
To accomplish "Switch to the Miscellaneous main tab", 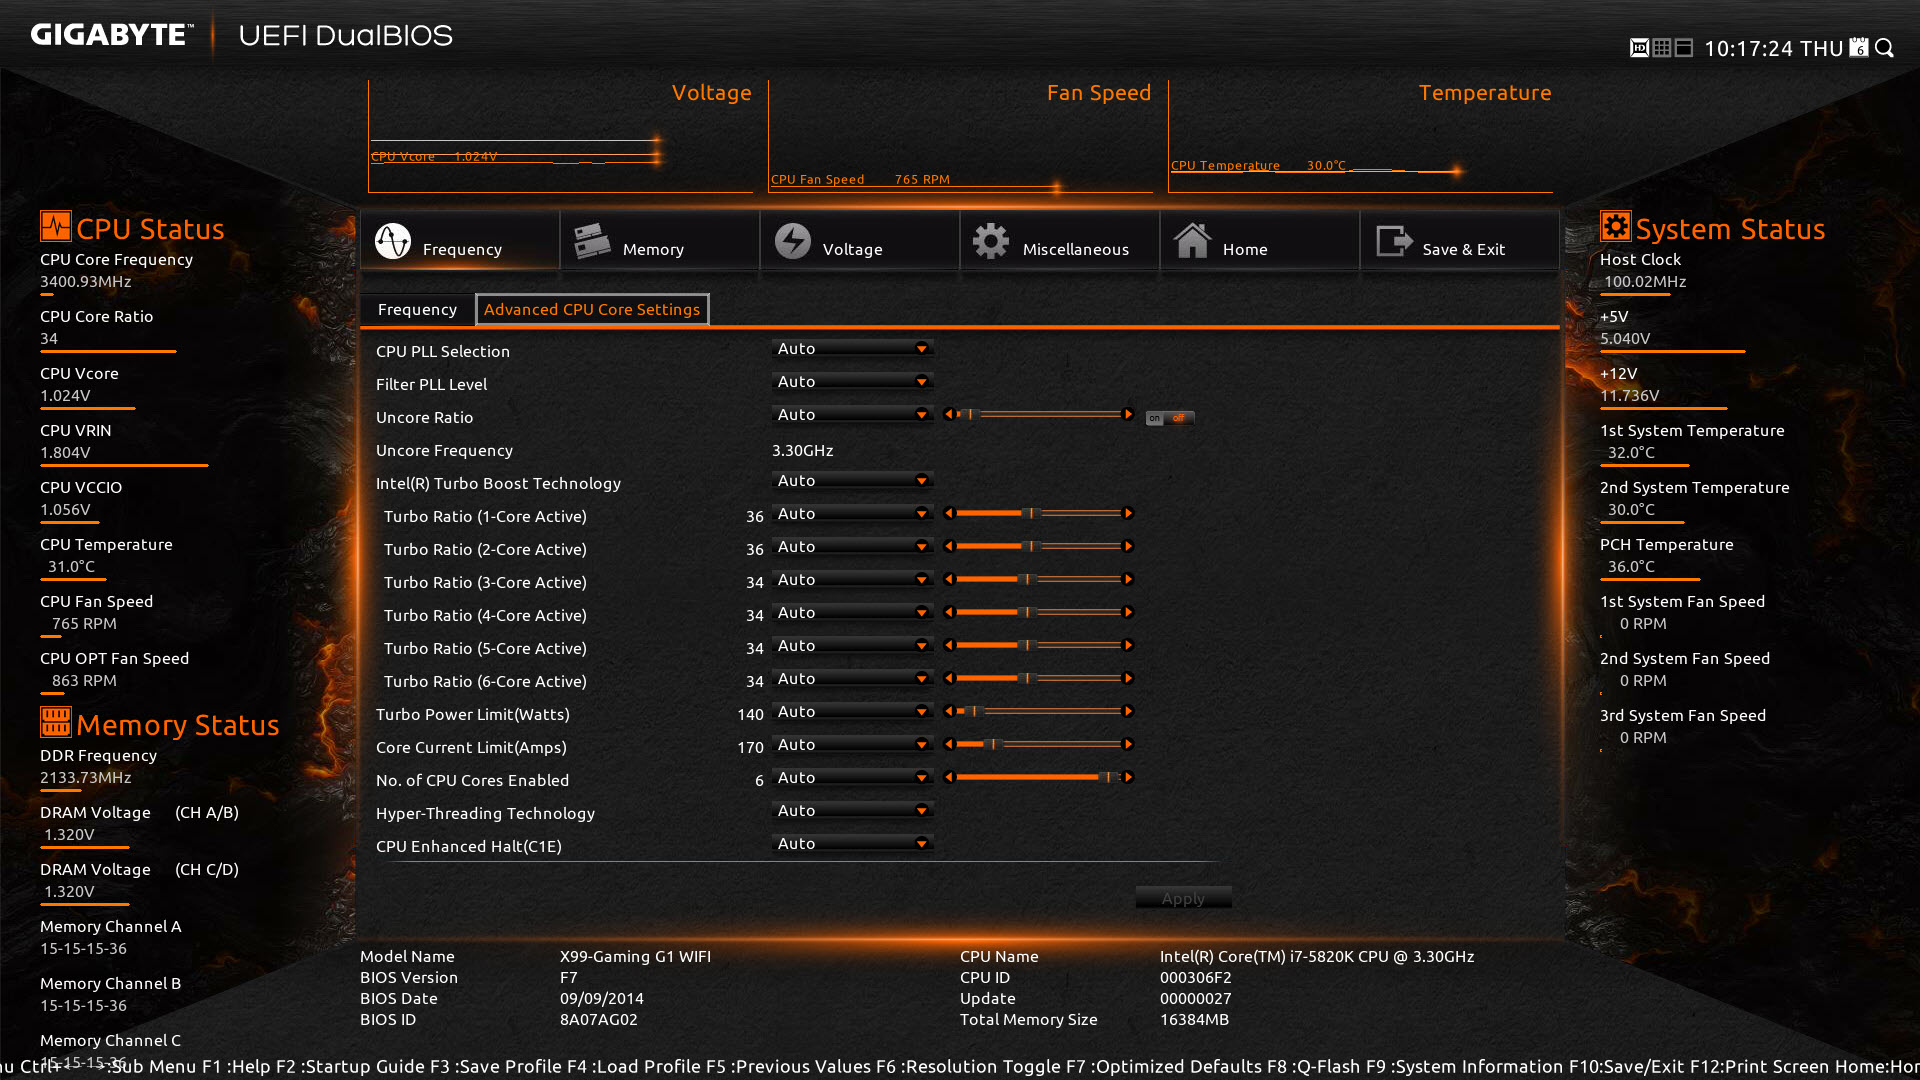I will pos(1060,240).
